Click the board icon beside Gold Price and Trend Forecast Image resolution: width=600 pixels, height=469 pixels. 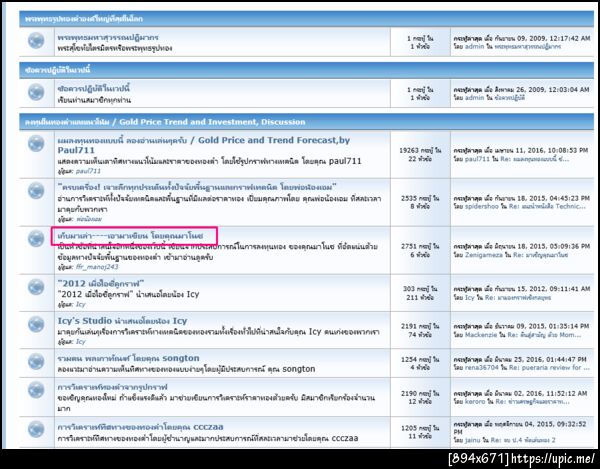36,144
